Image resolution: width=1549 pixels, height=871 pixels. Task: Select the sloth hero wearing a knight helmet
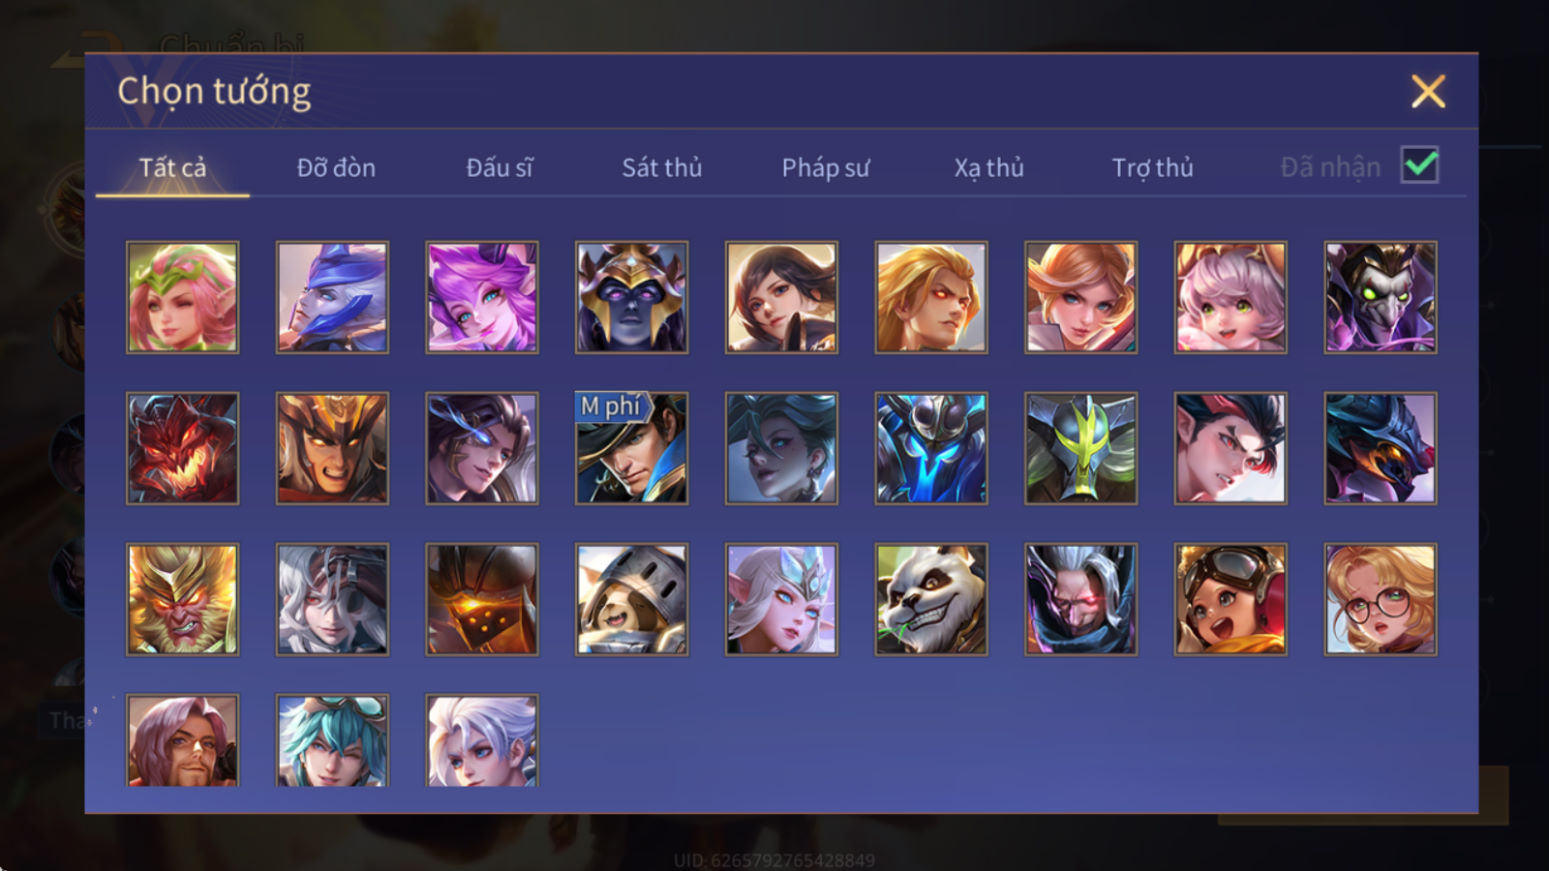coord(631,599)
